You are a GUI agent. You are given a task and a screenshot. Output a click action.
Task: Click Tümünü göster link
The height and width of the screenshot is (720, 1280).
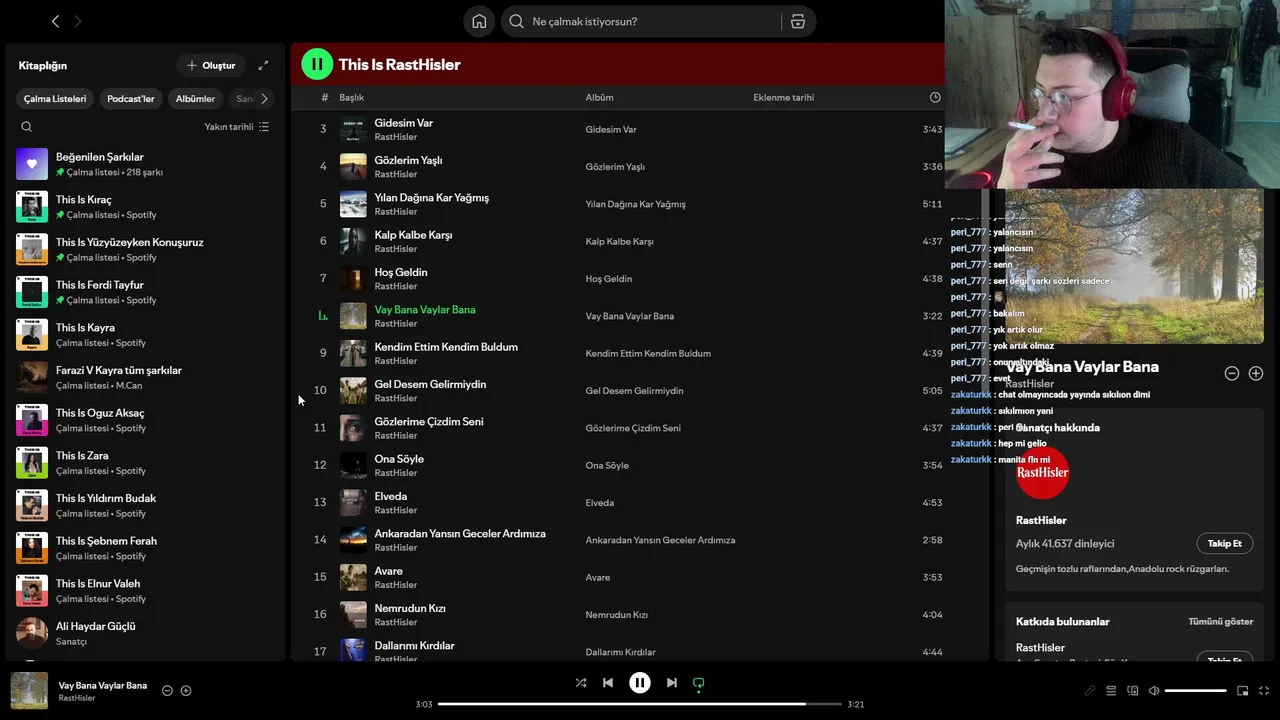[x=1220, y=621]
